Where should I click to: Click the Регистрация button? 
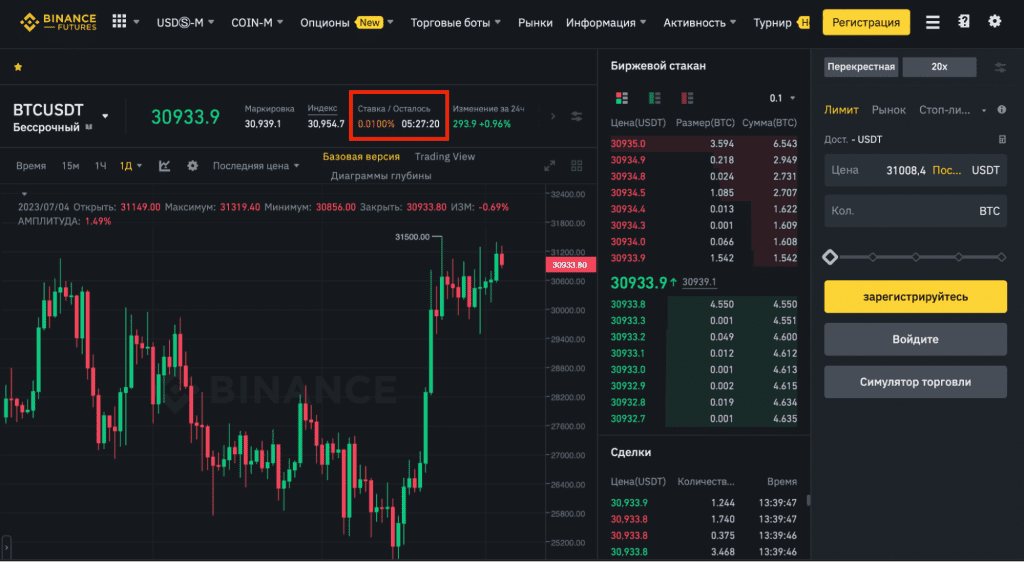tap(866, 22)
